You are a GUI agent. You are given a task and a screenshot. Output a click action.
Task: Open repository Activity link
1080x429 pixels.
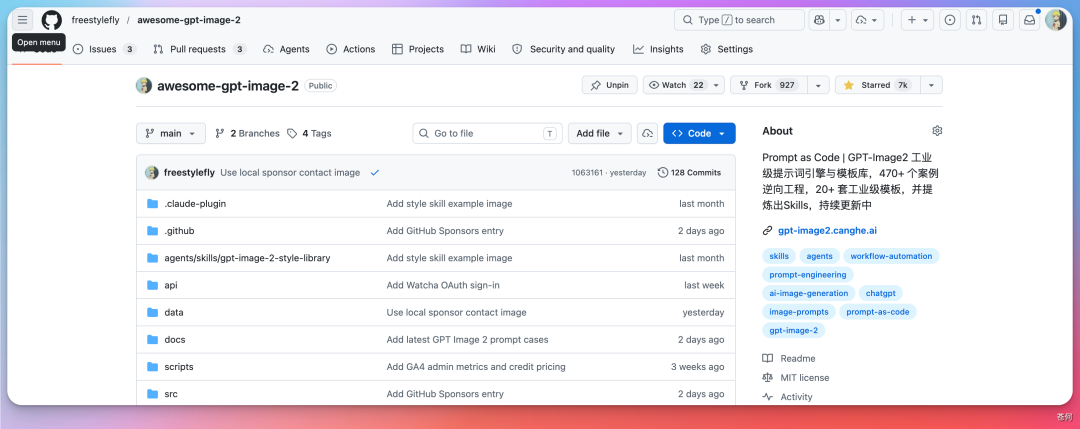pyautogui.click(x=788, y=397)
